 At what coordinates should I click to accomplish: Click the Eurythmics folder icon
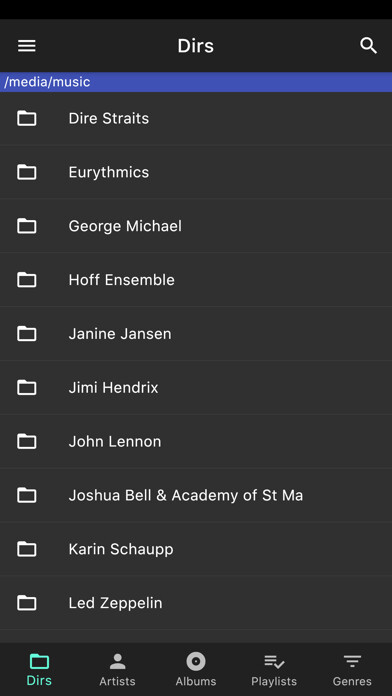(27, 172)
